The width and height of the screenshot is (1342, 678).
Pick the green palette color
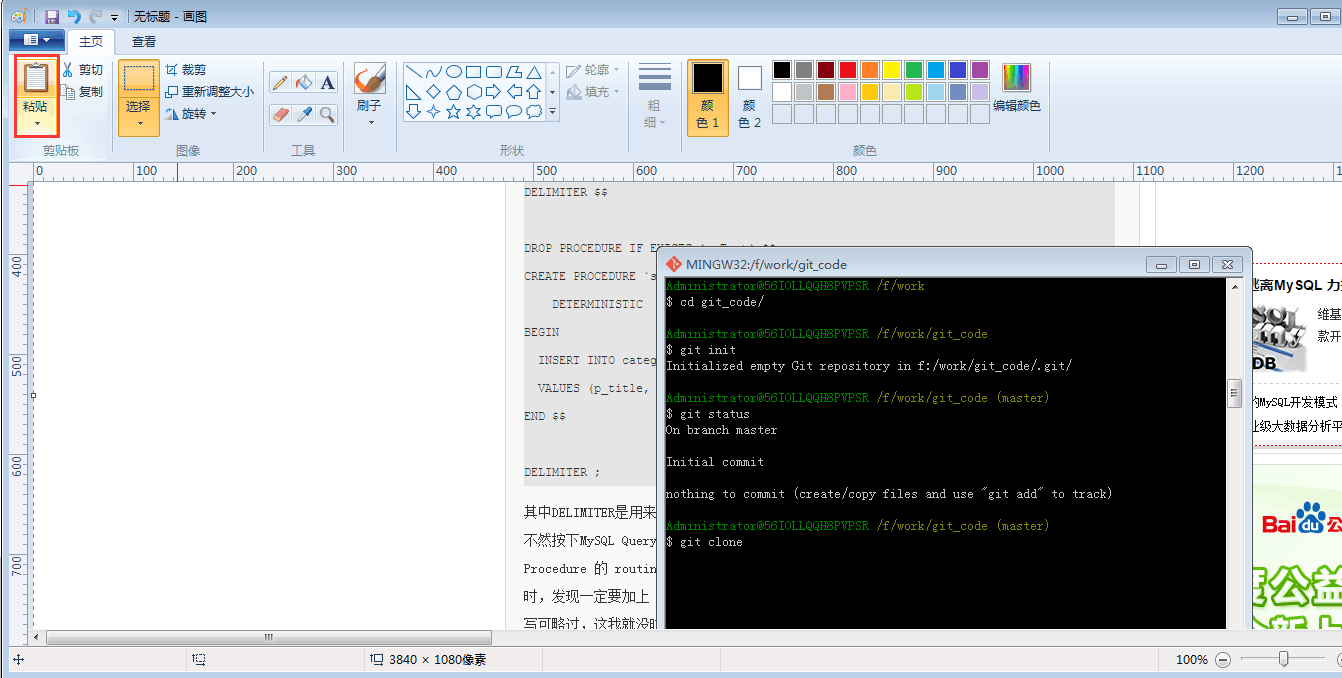[914, 70]
